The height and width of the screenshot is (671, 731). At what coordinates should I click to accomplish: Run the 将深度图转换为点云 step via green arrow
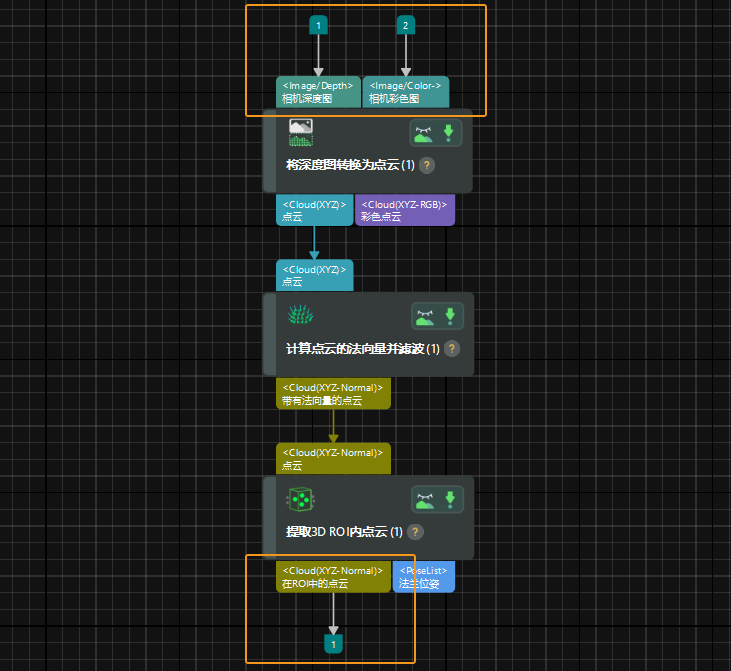[x=449, y=133]
